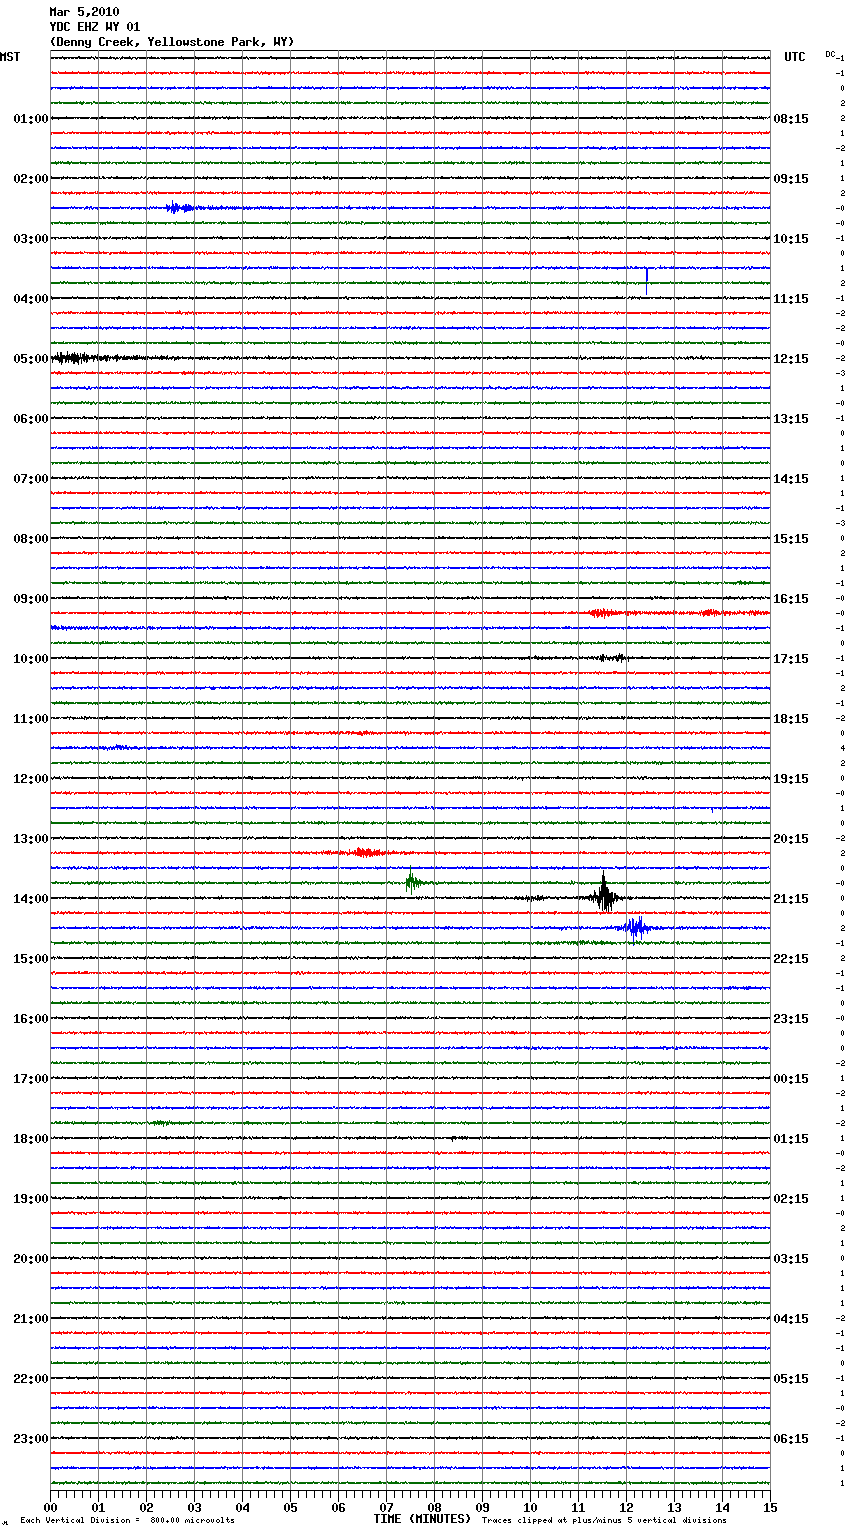Click the YDC EHZ WY 01 station label
Image resolution: width=850 pixels, height=1534 pixels.
(94, 27)
